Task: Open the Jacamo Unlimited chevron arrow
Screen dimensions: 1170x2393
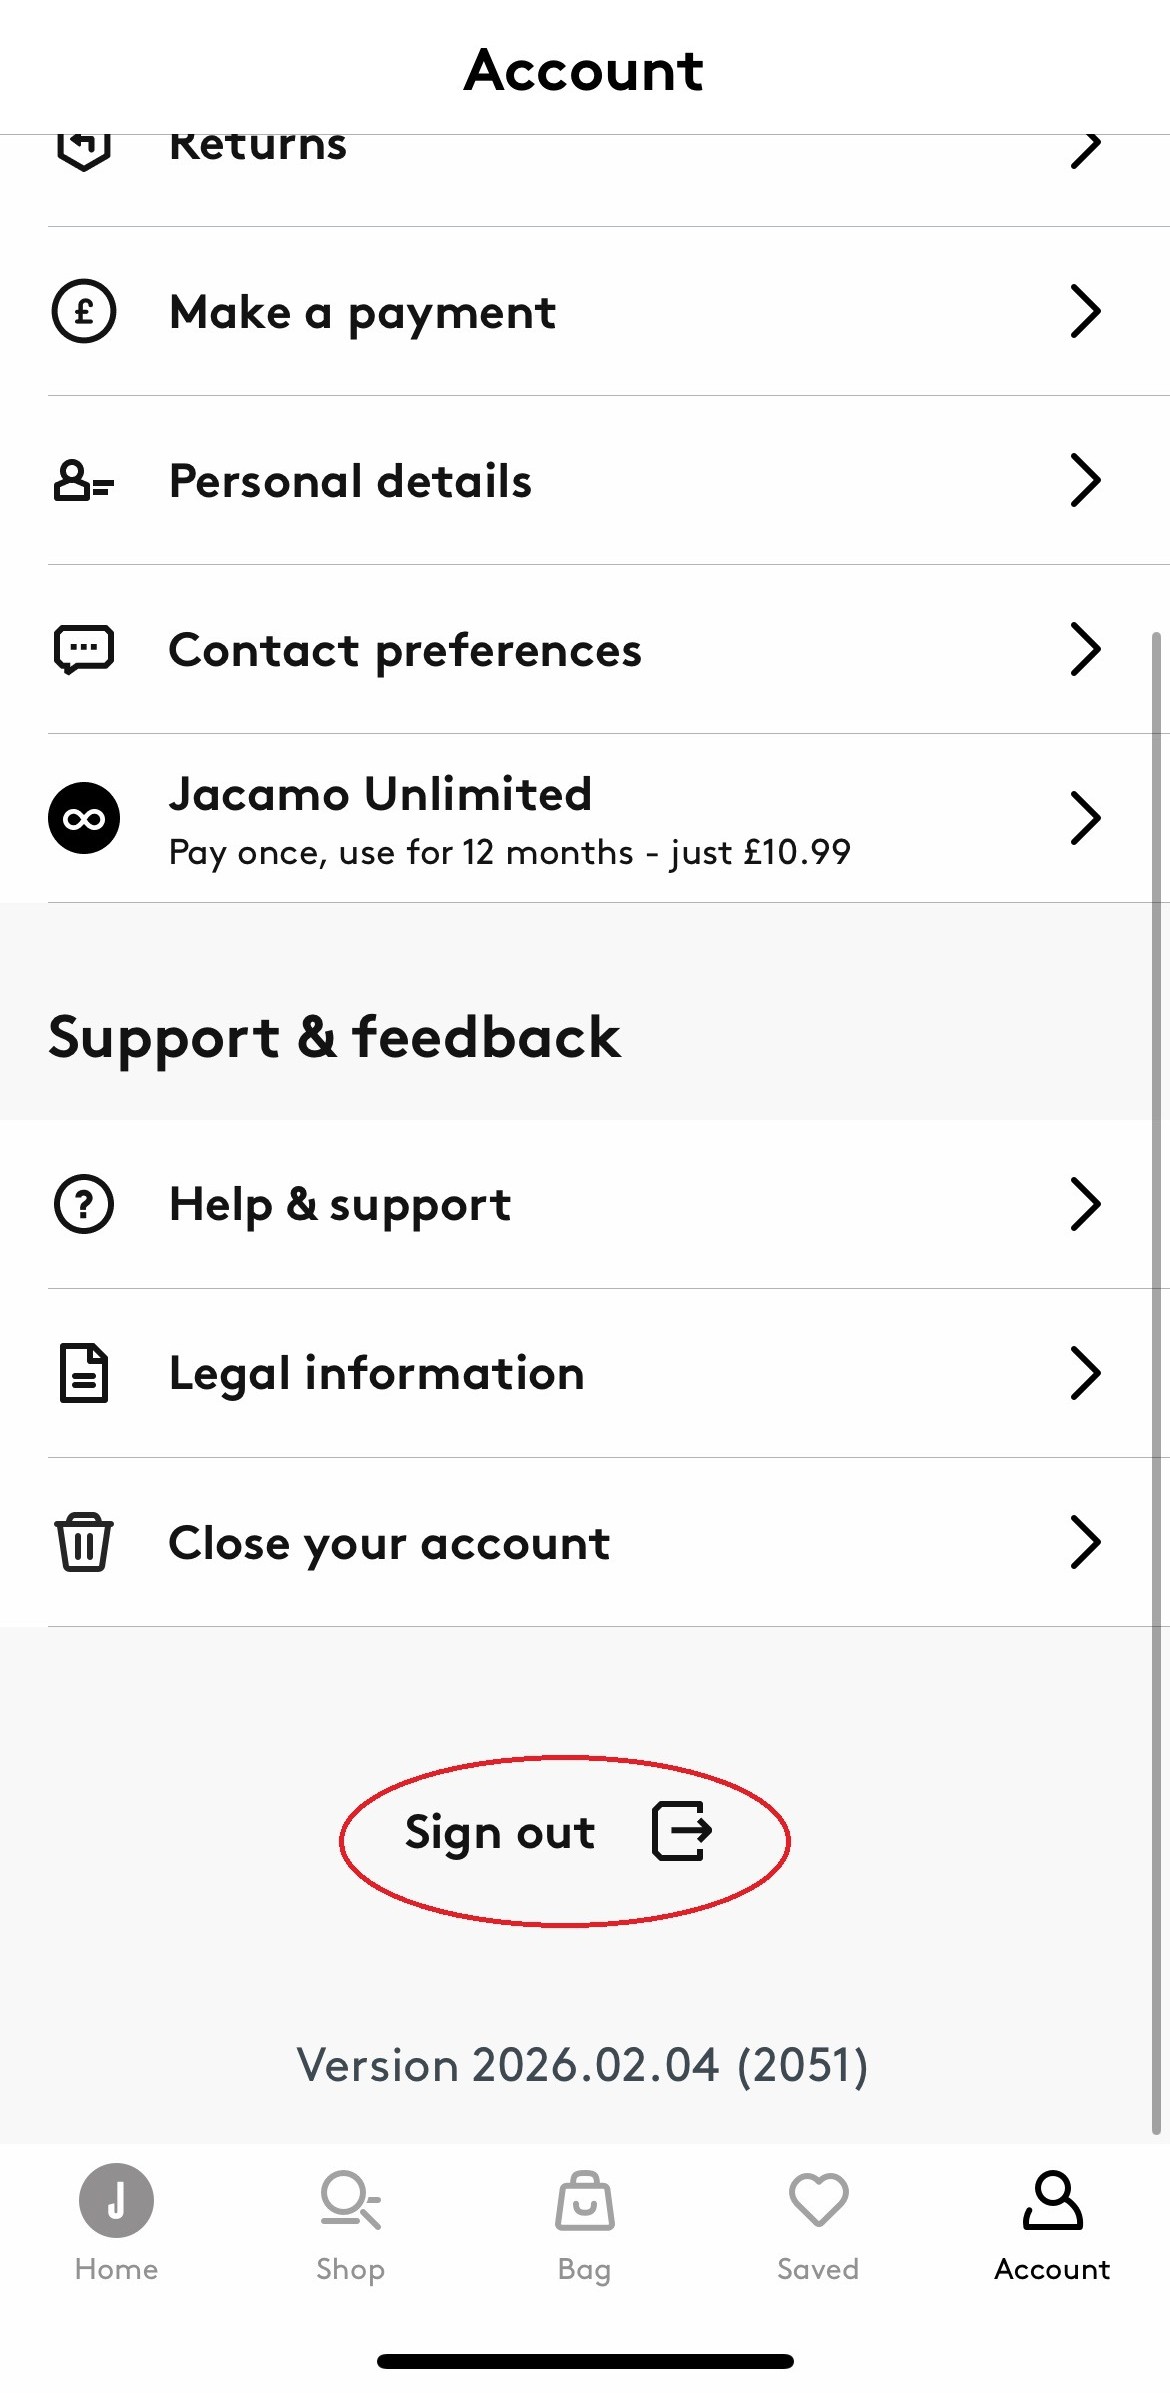Action: pyautogui.click(x=1085, y=818)
